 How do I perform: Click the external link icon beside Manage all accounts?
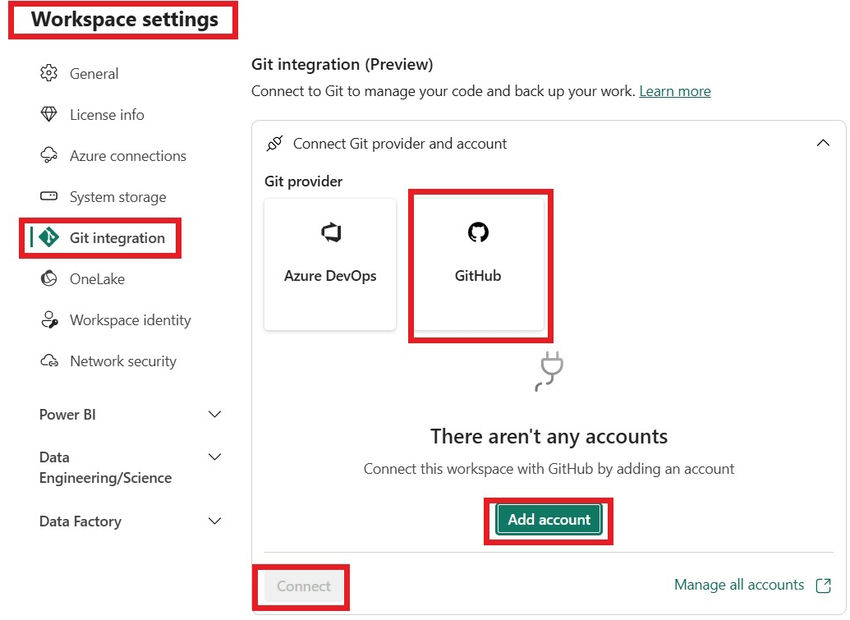point(823,586)
